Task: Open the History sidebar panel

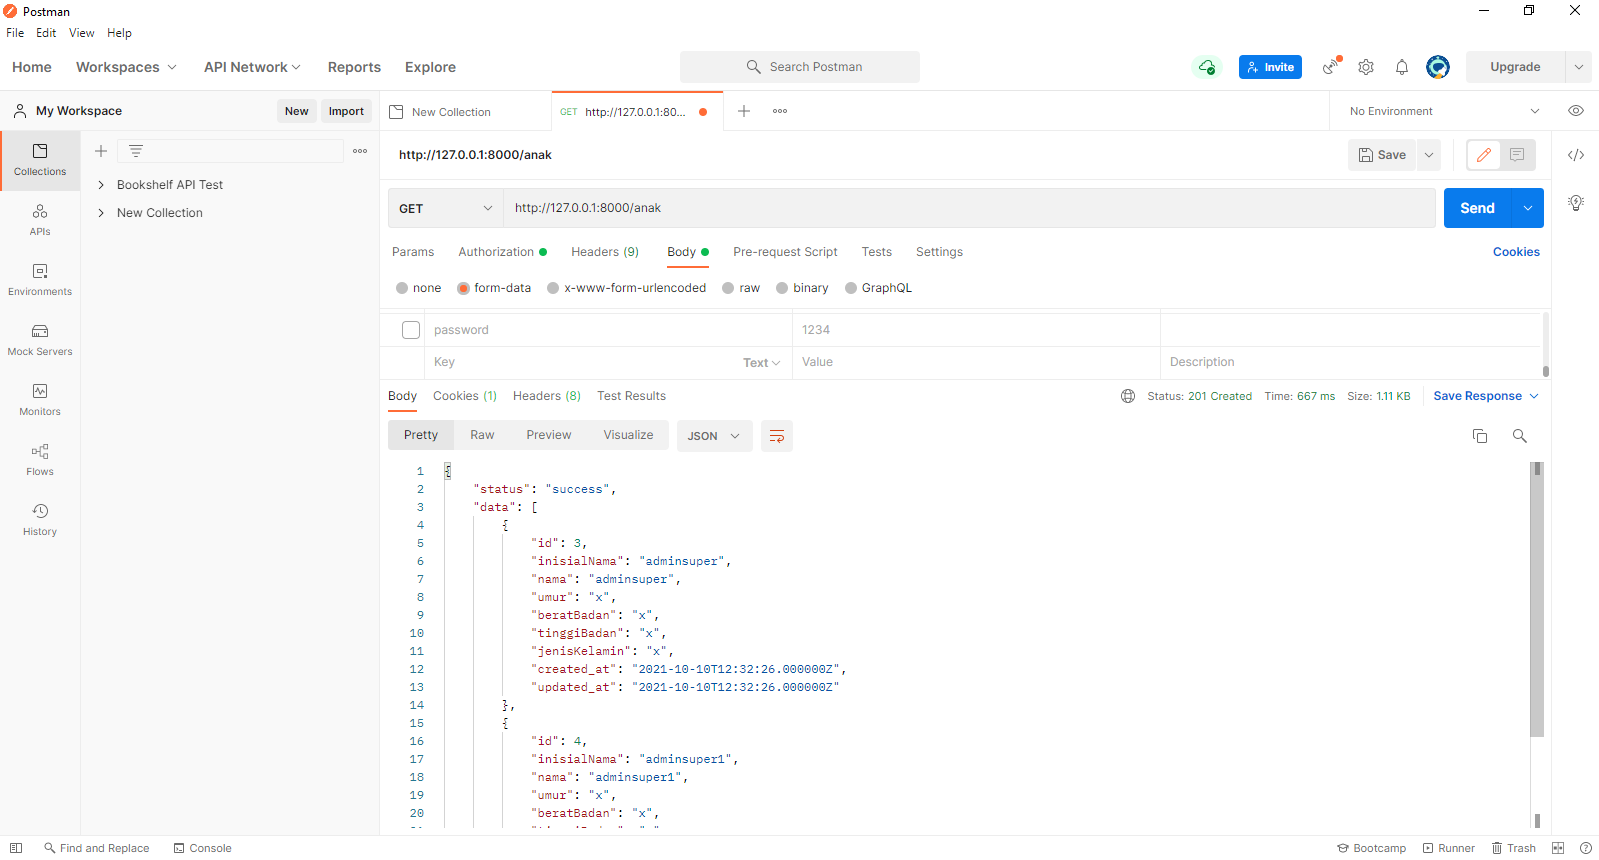Action: click(x=40, y=520)
